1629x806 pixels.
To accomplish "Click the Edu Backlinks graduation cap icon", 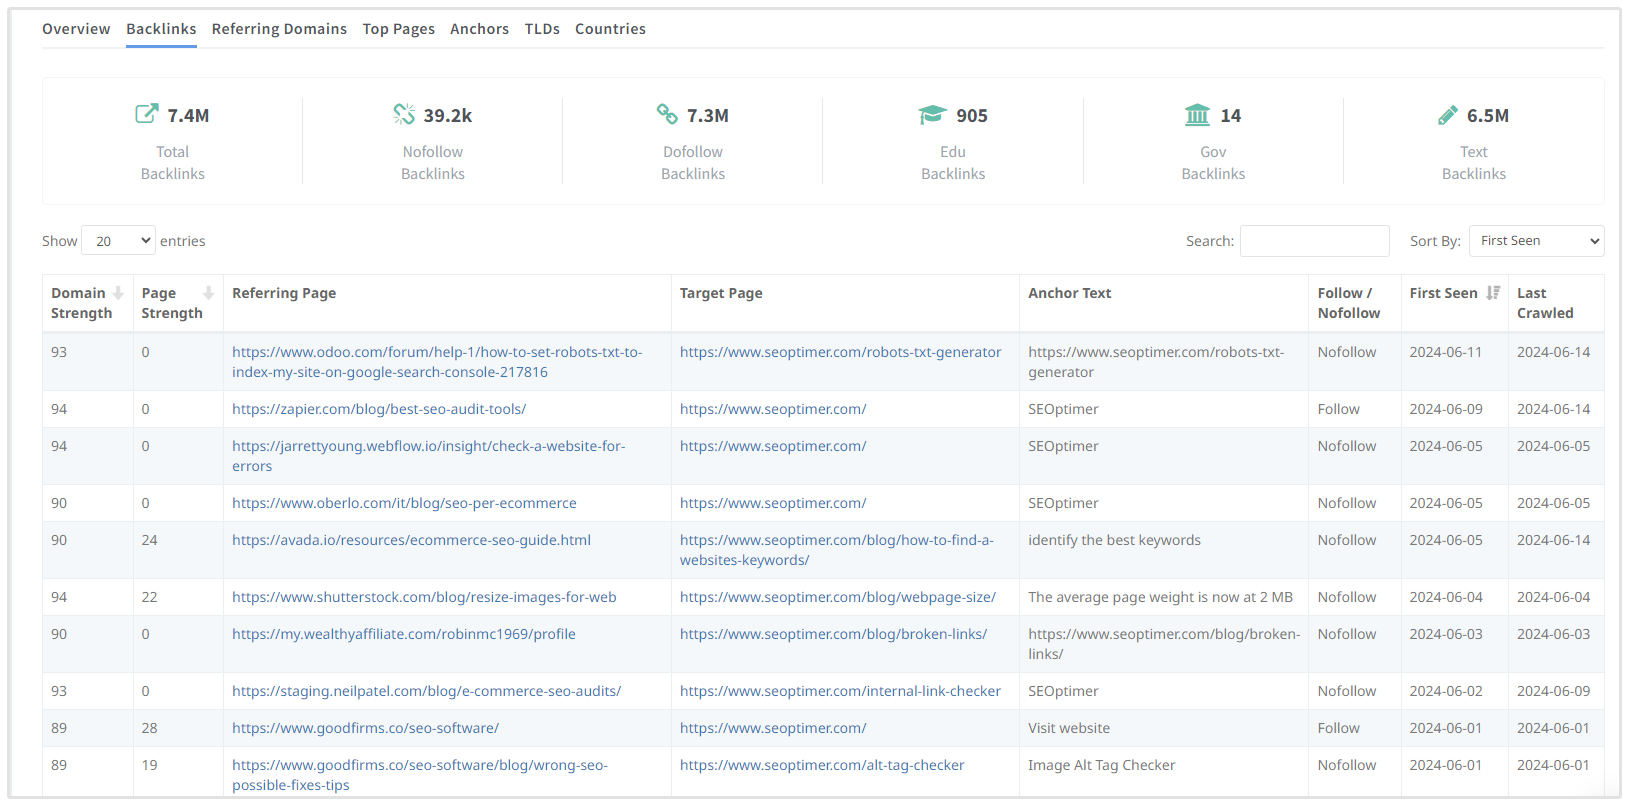I will [932, 115].
